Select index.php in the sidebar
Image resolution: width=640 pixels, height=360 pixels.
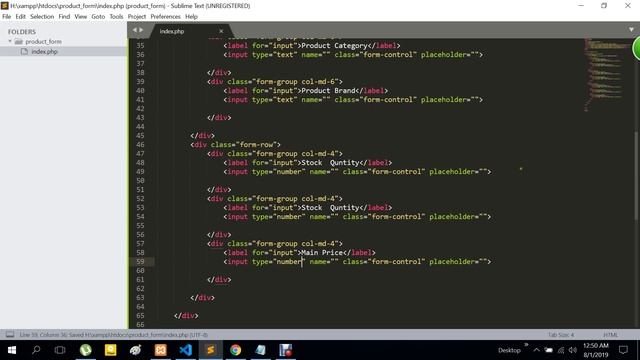pos(44,51)
